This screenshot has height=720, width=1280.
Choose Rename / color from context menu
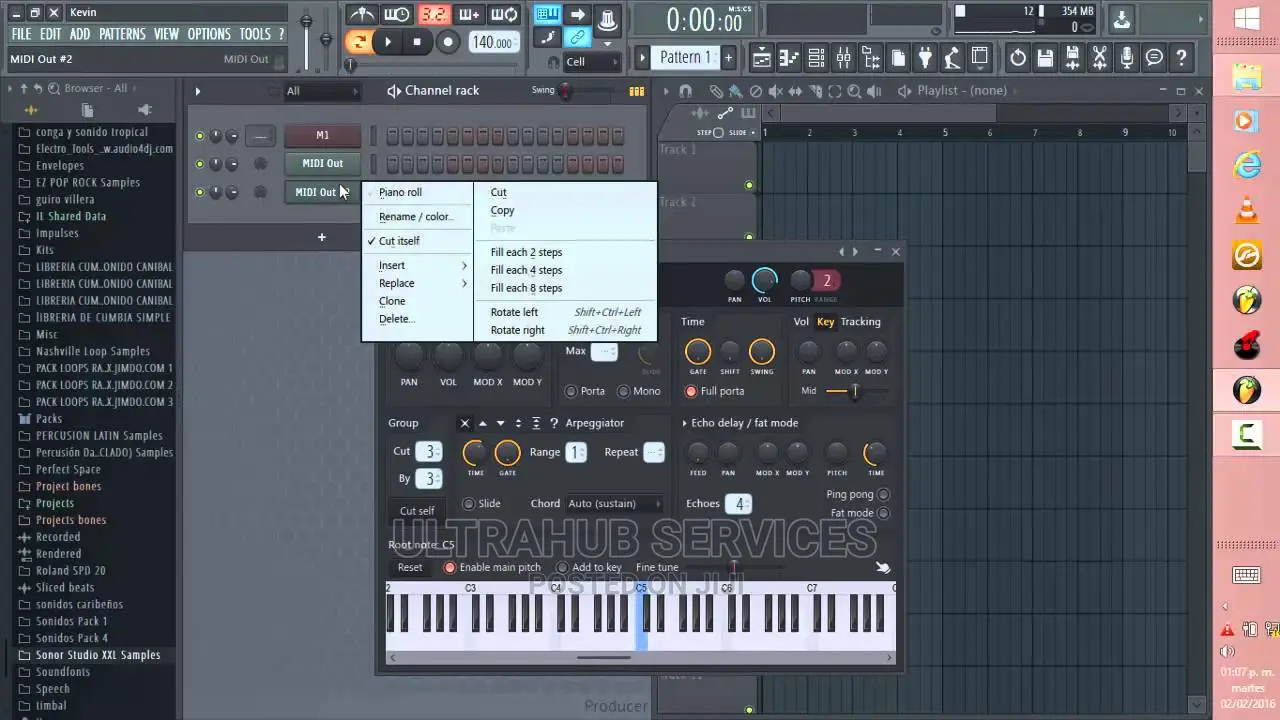click(x=418, y=217)
